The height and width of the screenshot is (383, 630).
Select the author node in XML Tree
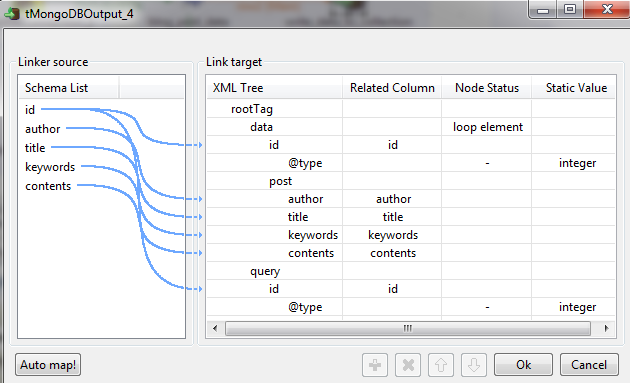[x=305, y=199]
